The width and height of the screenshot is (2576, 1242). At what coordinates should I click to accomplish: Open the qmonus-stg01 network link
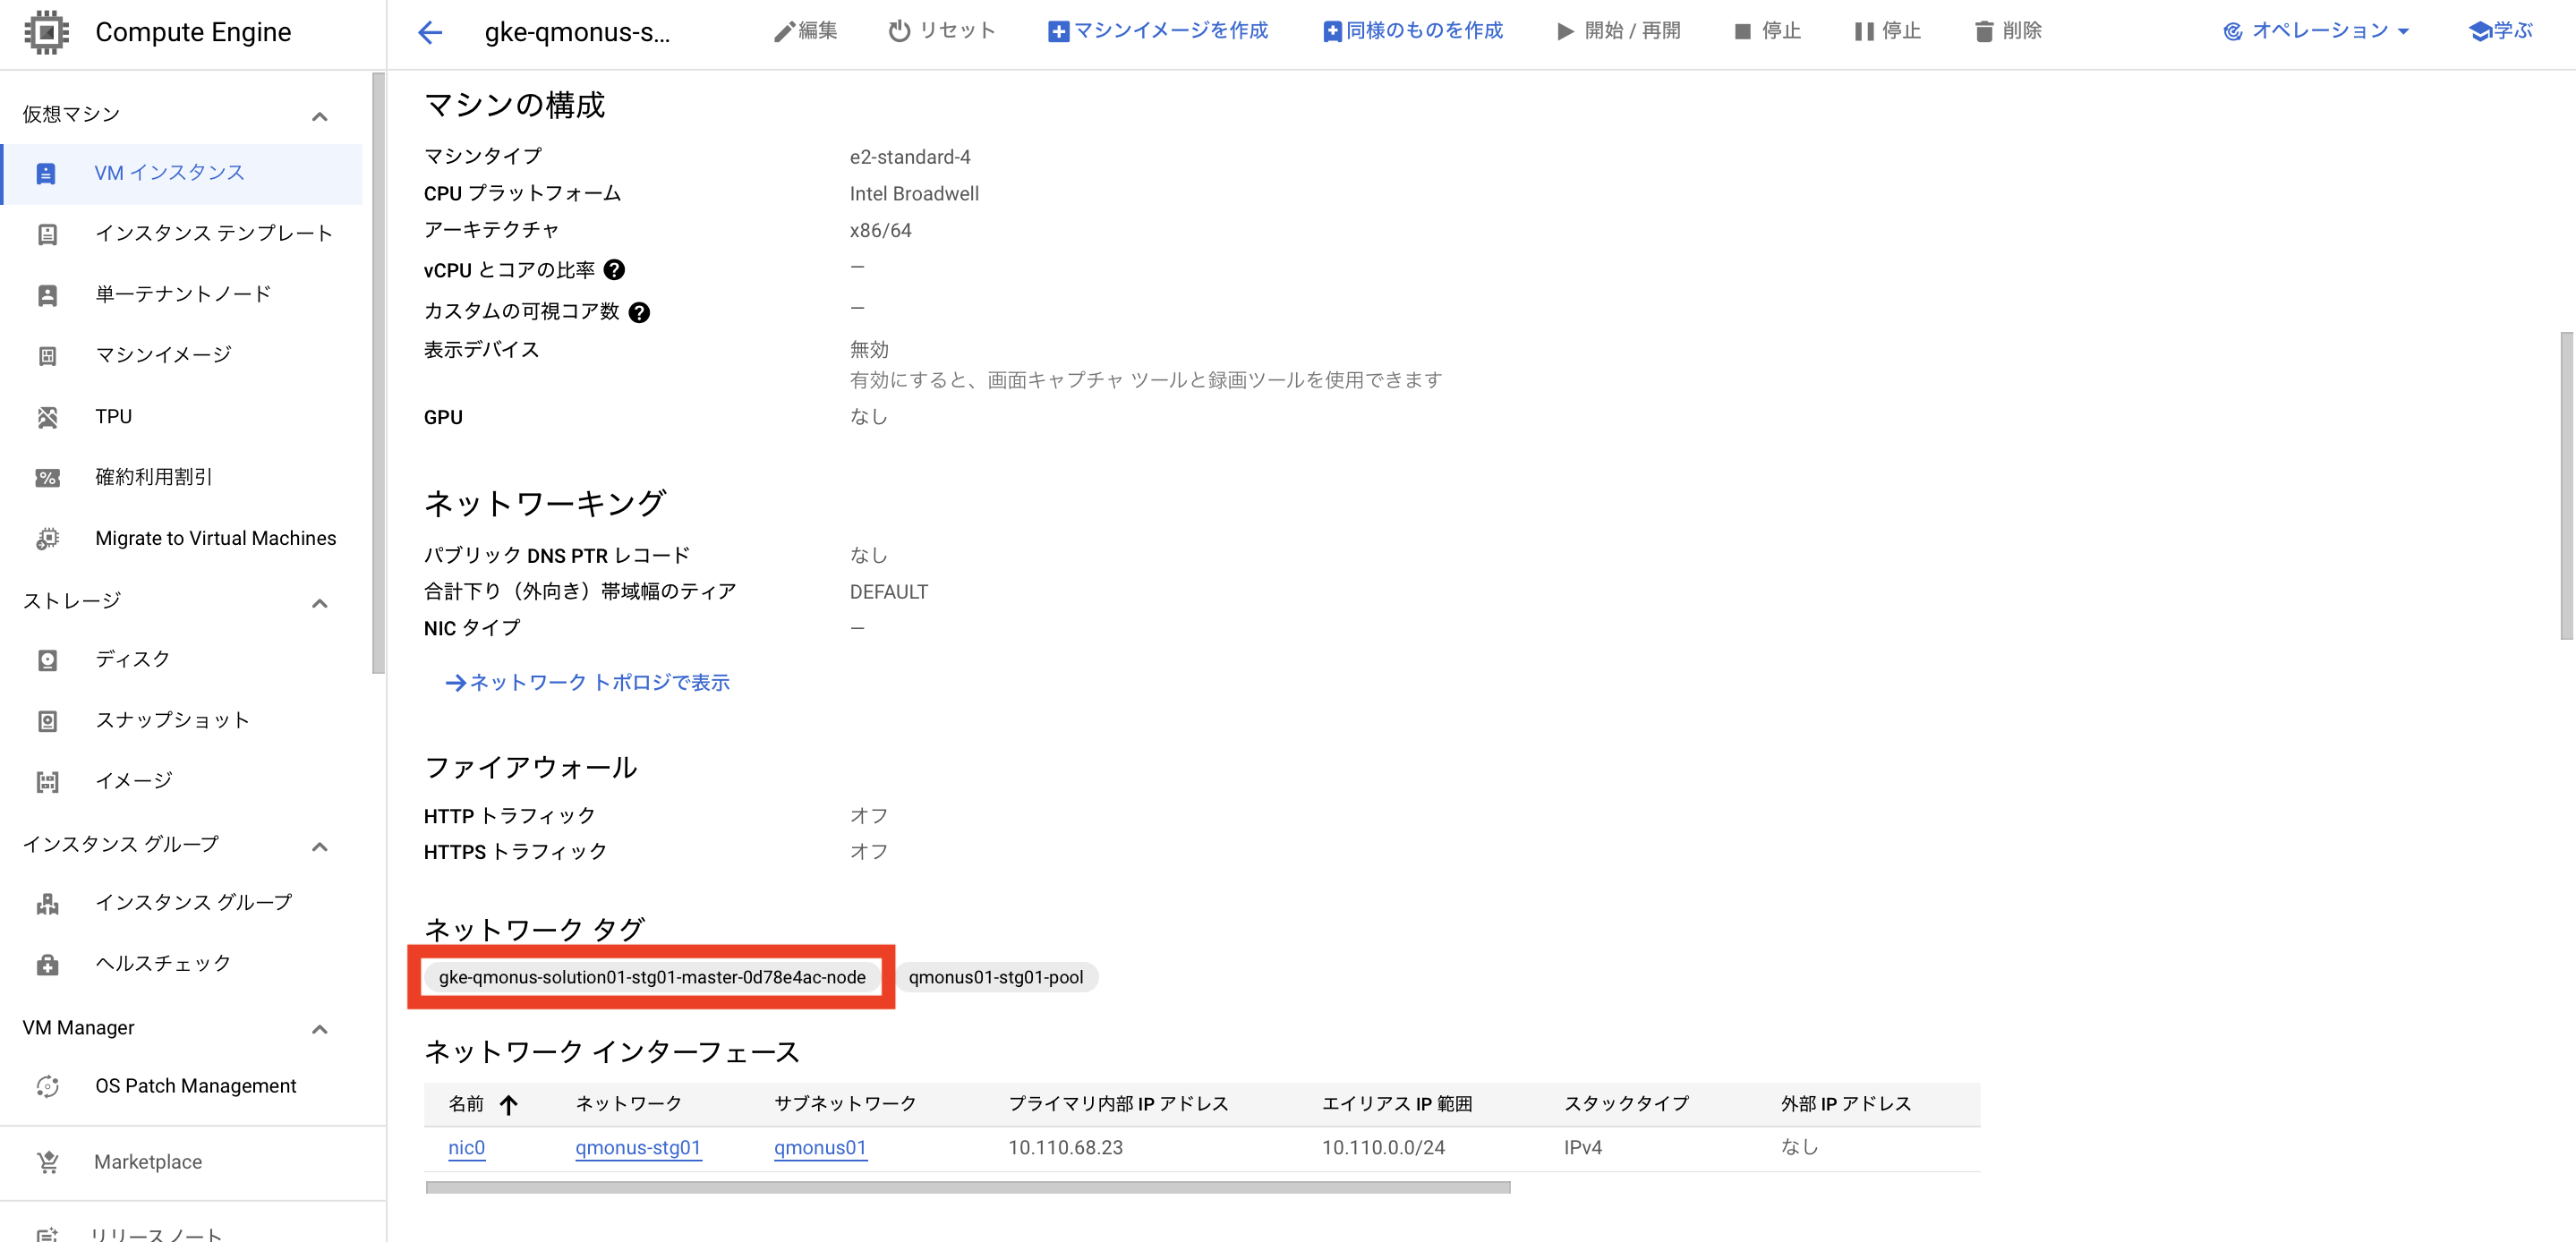click(x=638, y=1148)
